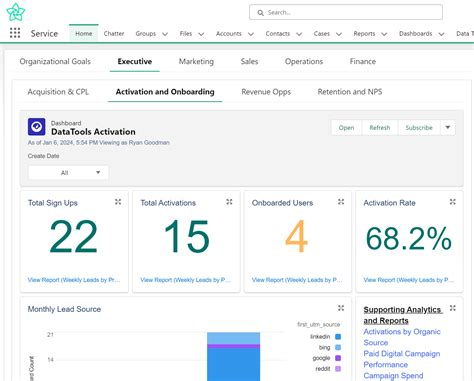Screen dimensions: 474x381
Task: View Report link under Total Activations
Action: [185, 280]
